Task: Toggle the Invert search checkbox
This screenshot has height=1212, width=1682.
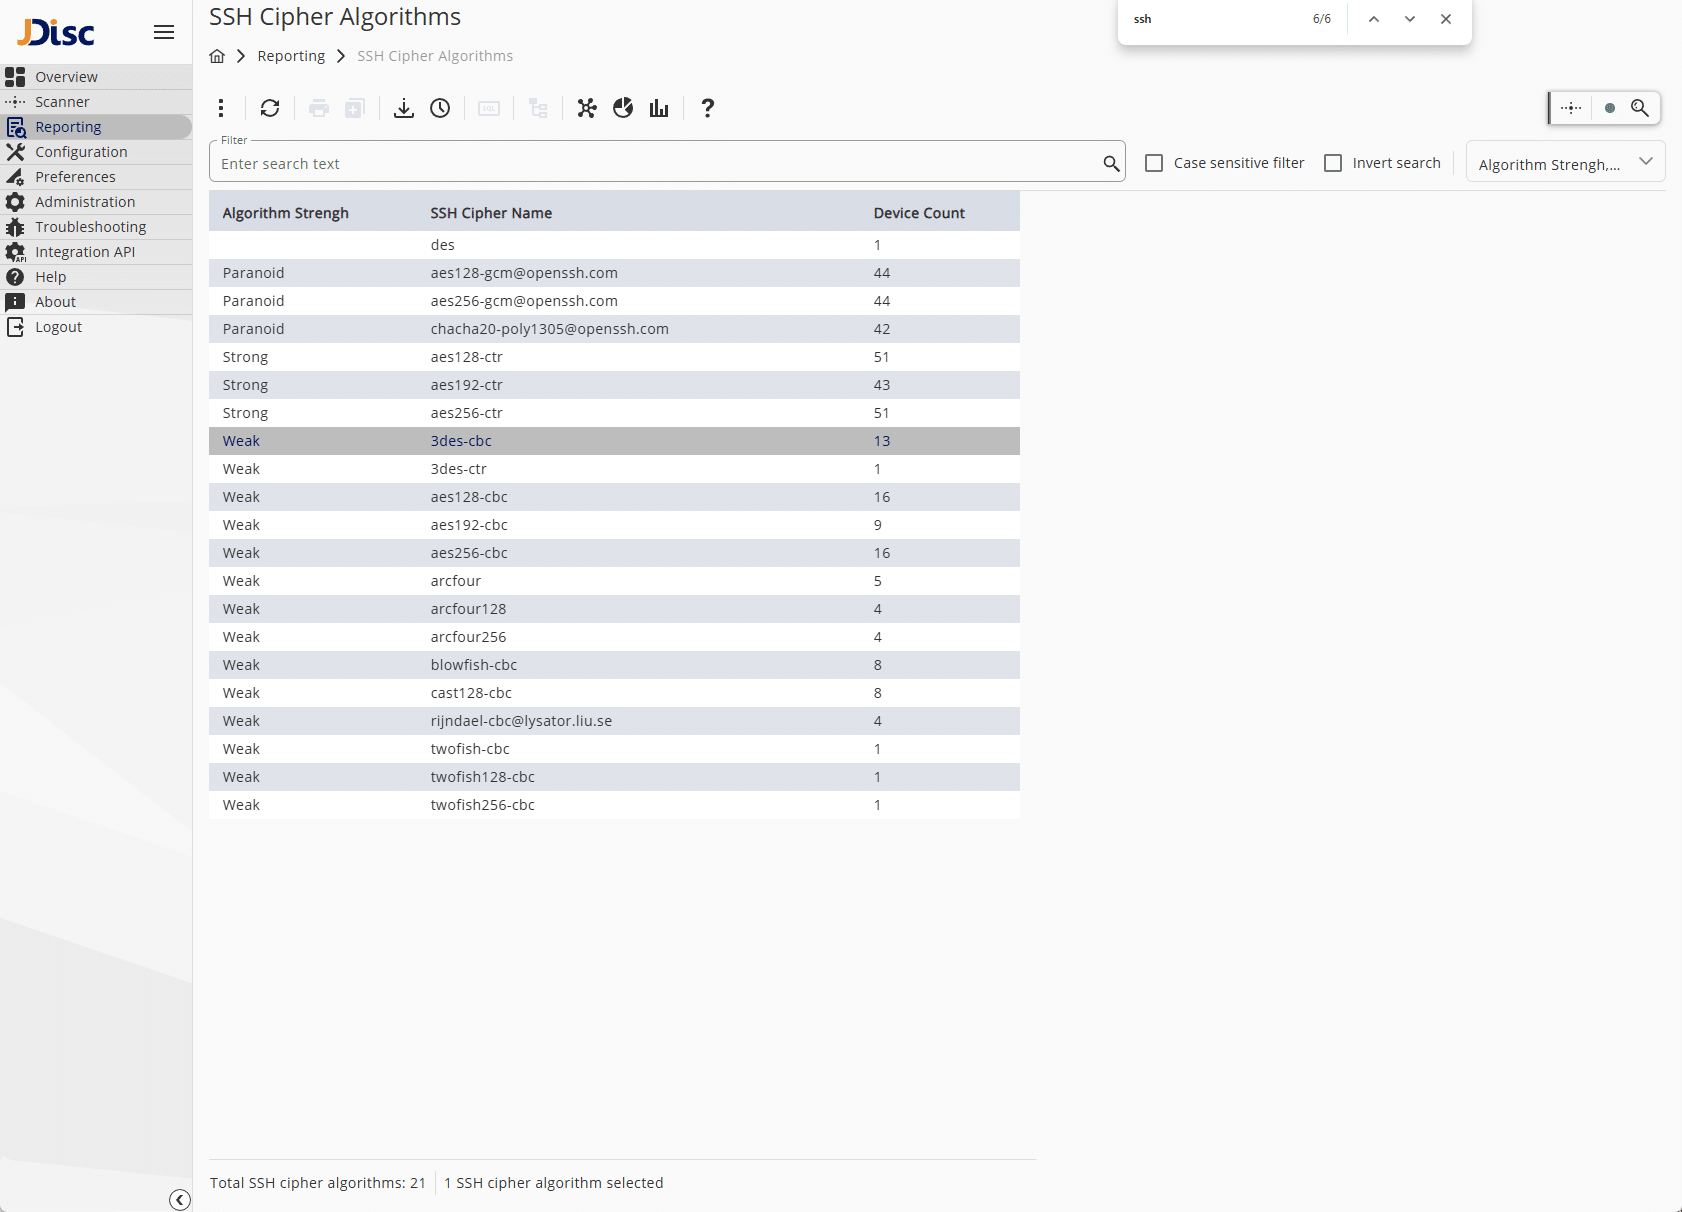Action: pyautogui.click(x=1333, y=163)
